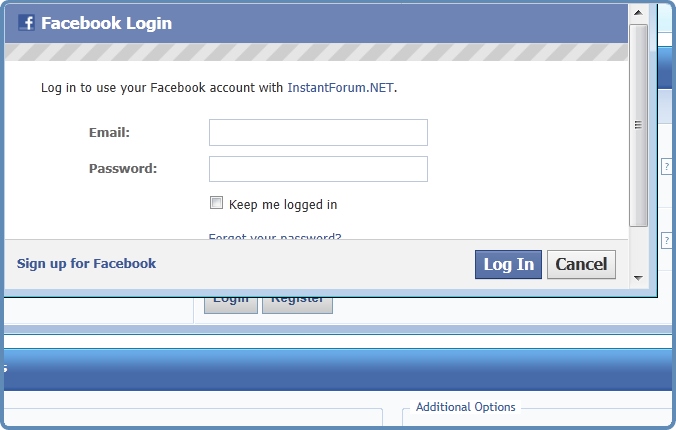
Task: Toggle the Keep me logged in checkbox
Action: (216, 203)
